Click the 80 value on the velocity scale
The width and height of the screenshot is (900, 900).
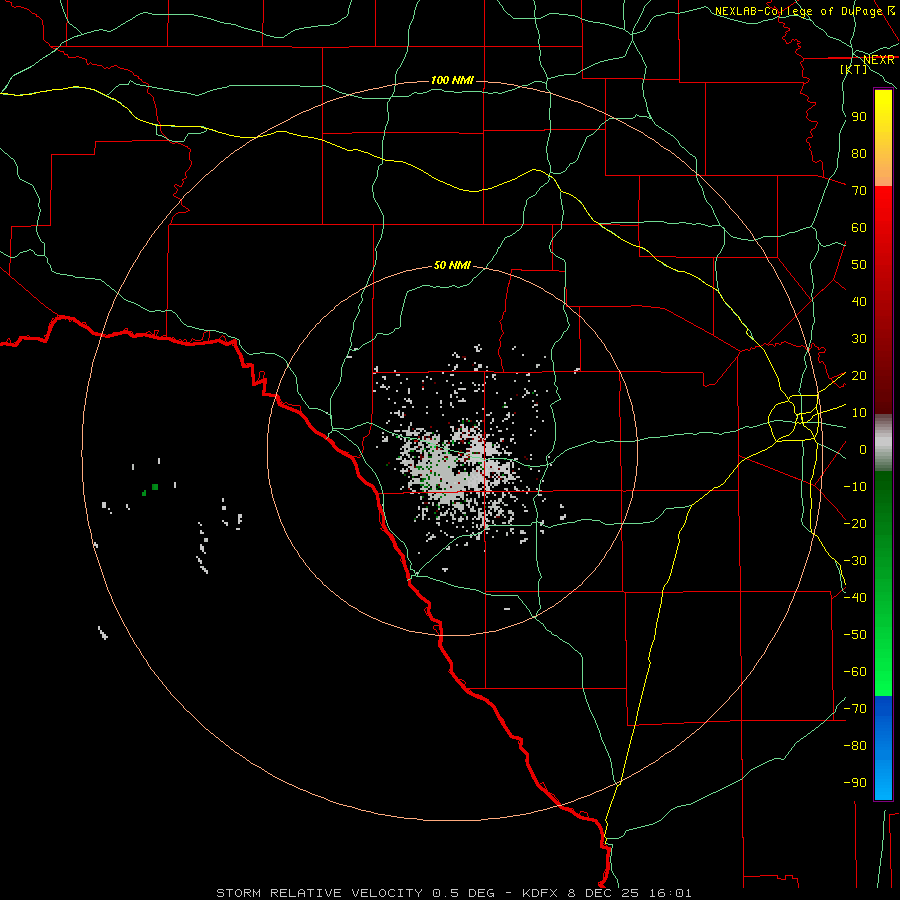(859, 154)
